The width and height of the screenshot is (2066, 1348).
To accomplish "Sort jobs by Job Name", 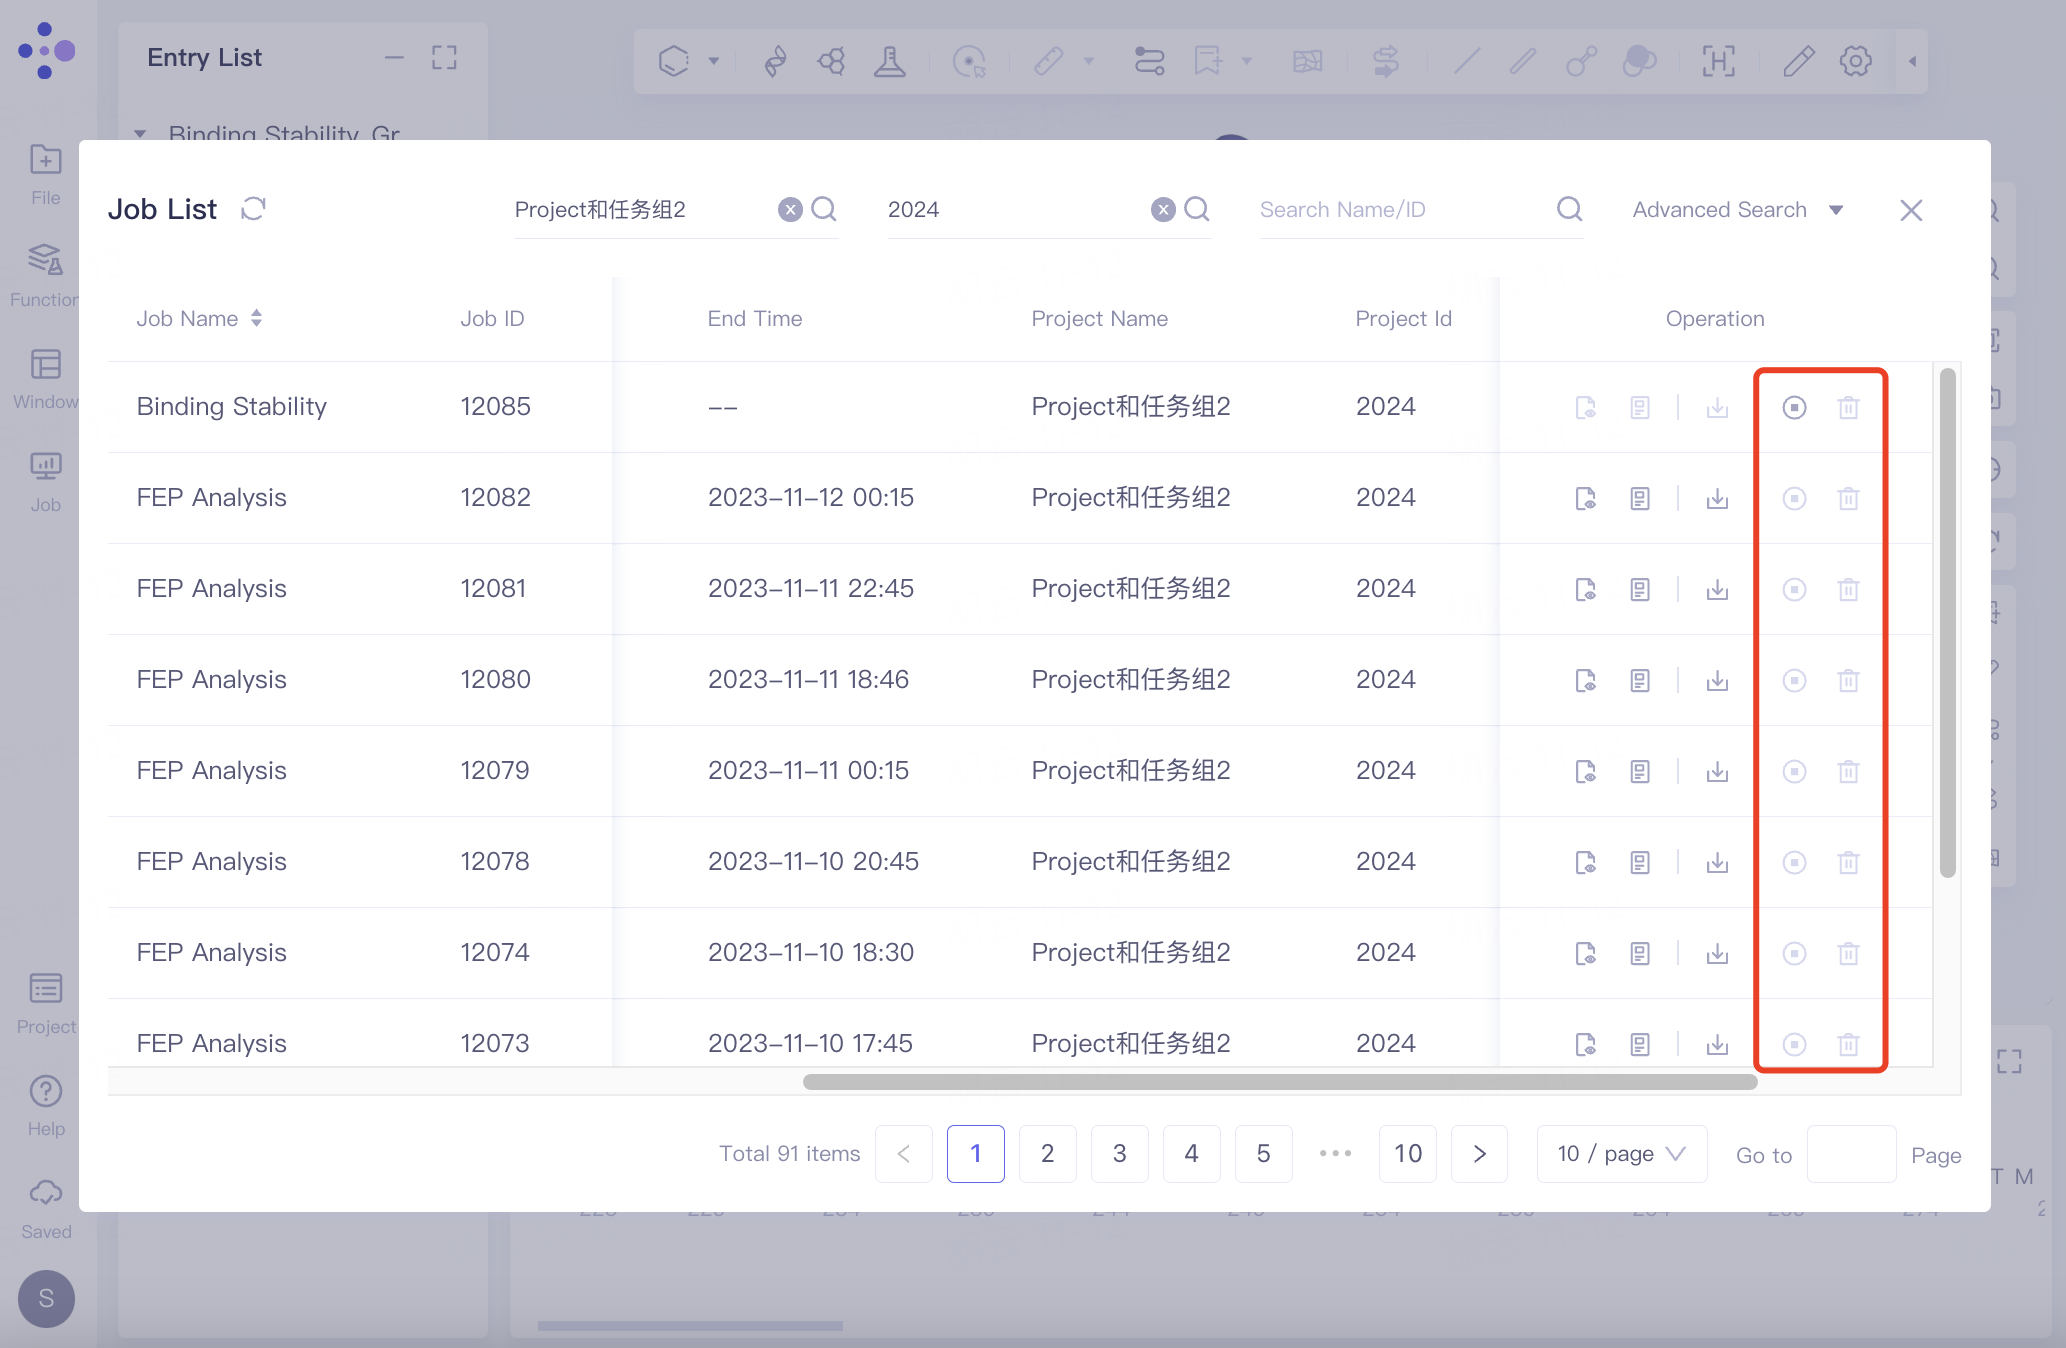I will pos(256,318).
